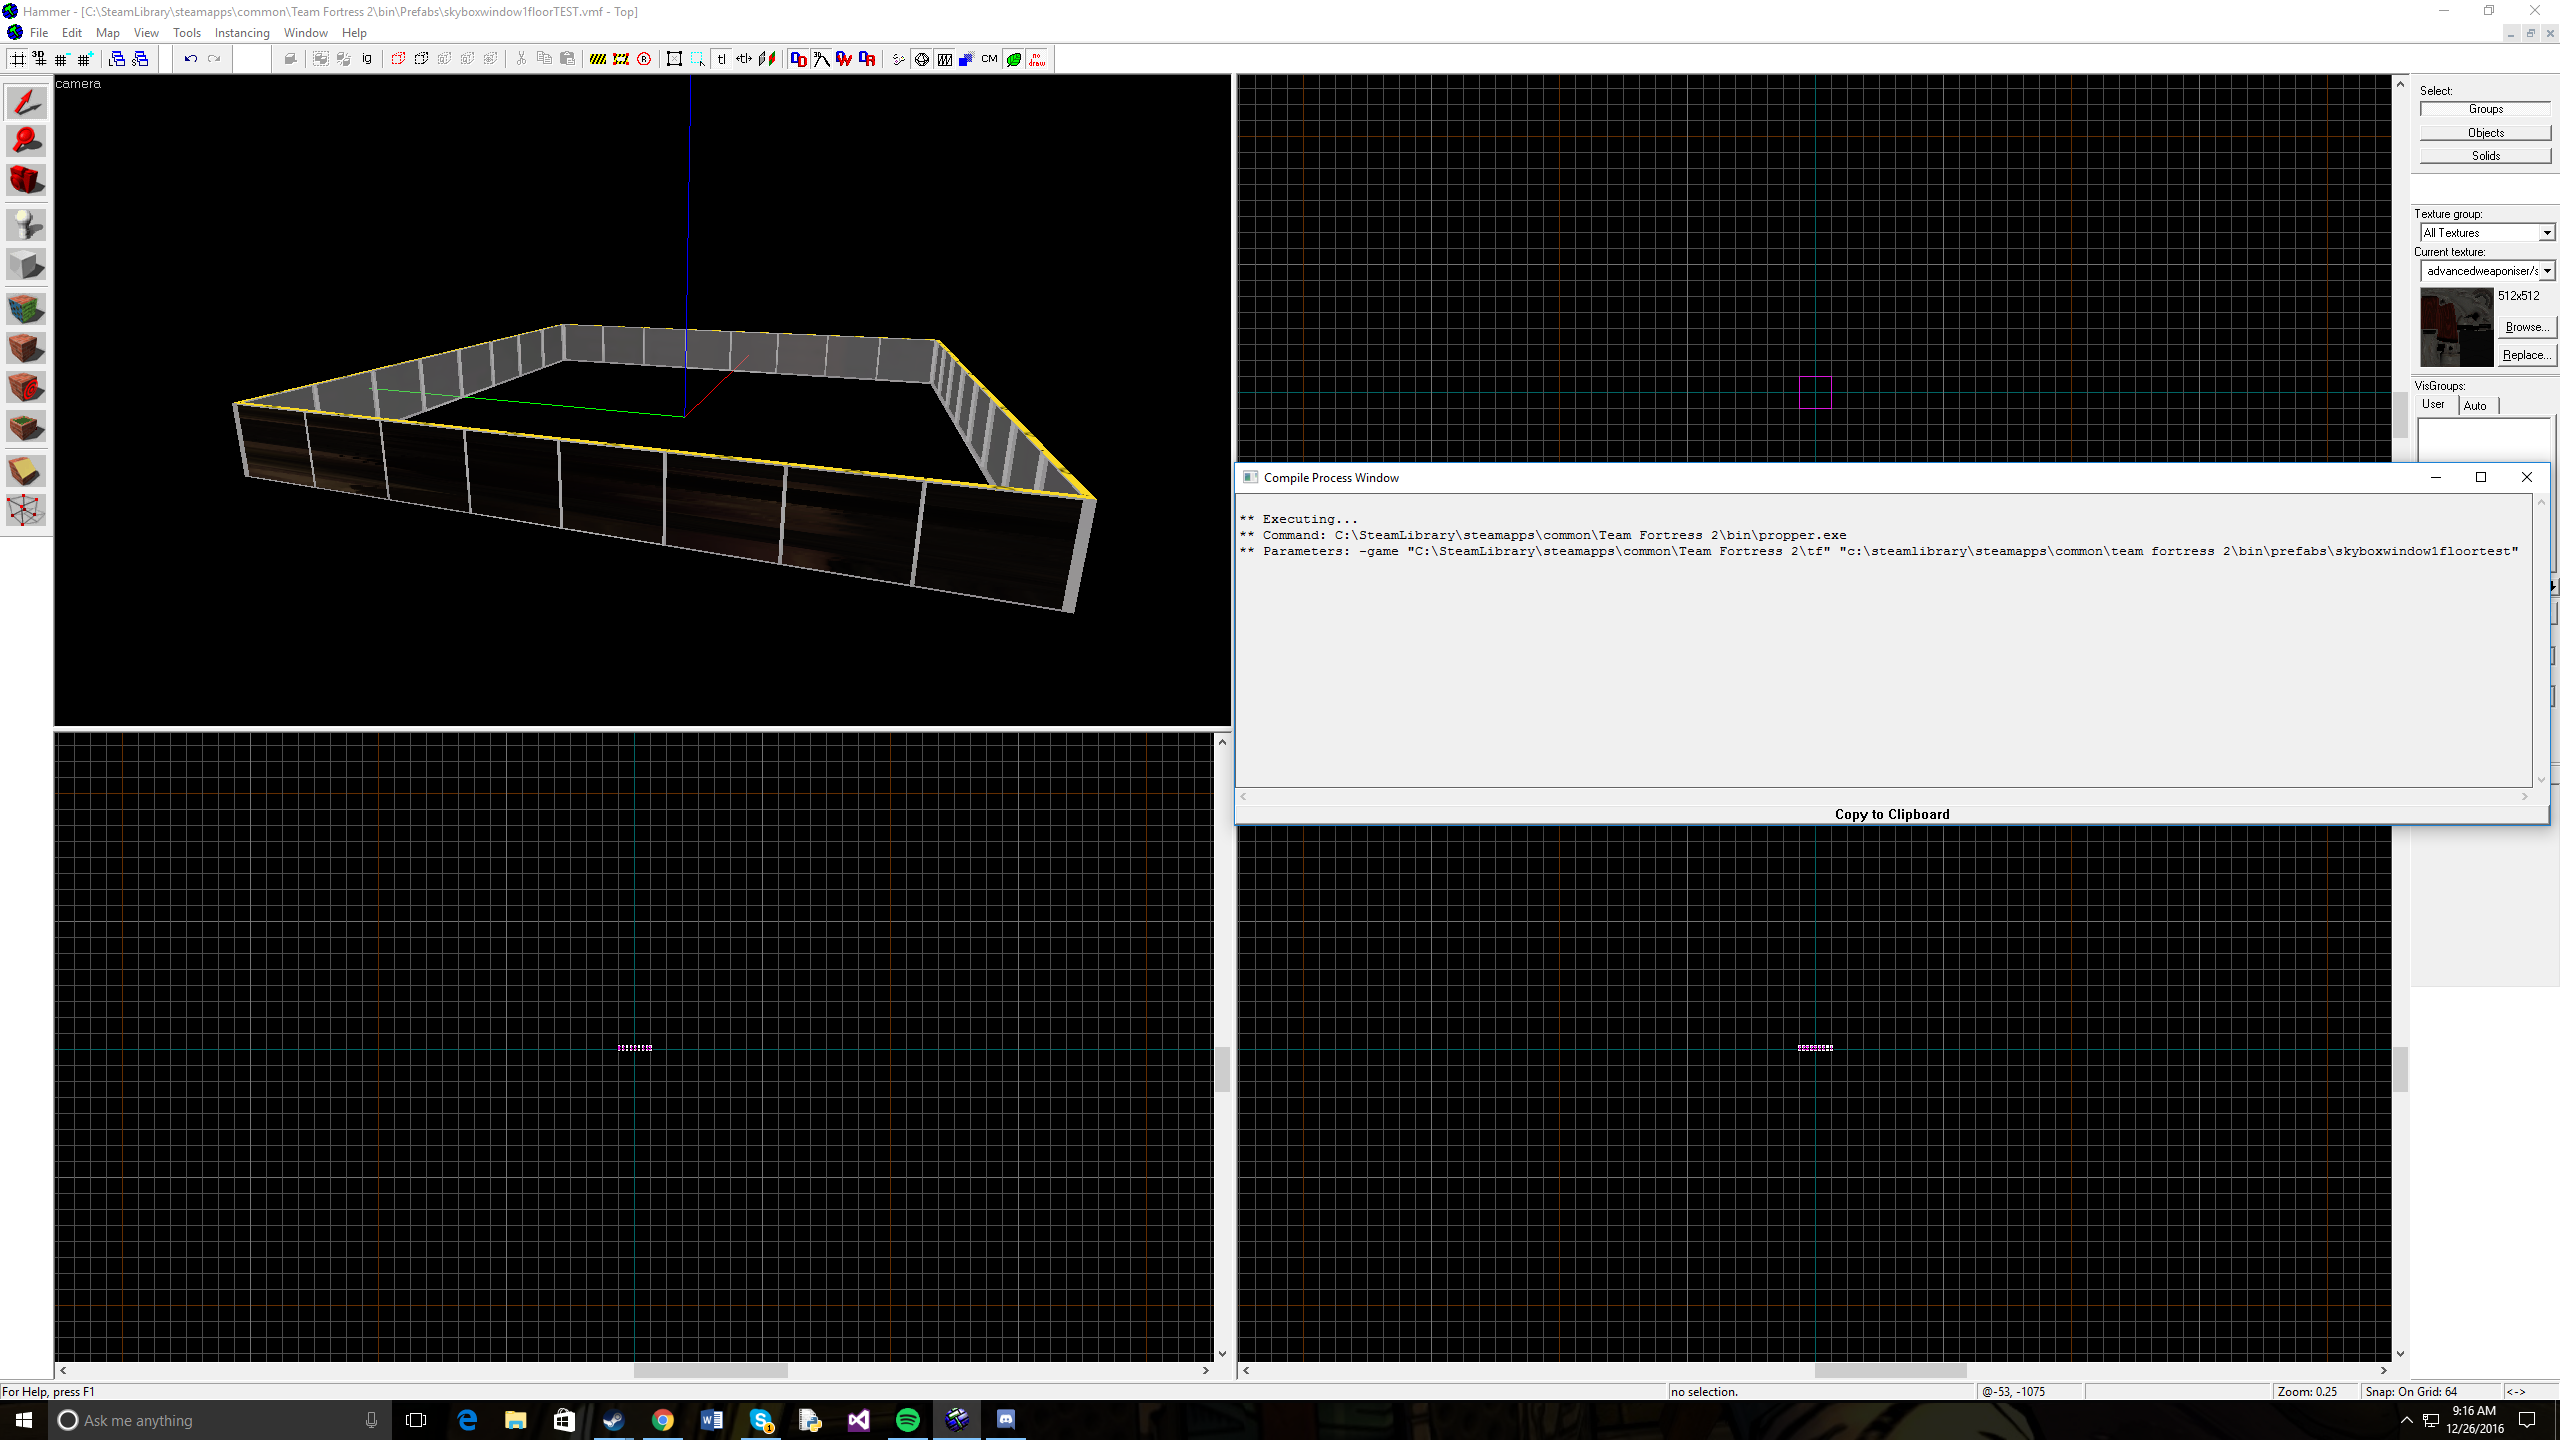Select the Selection (arrow) tool

pos(26,102)
